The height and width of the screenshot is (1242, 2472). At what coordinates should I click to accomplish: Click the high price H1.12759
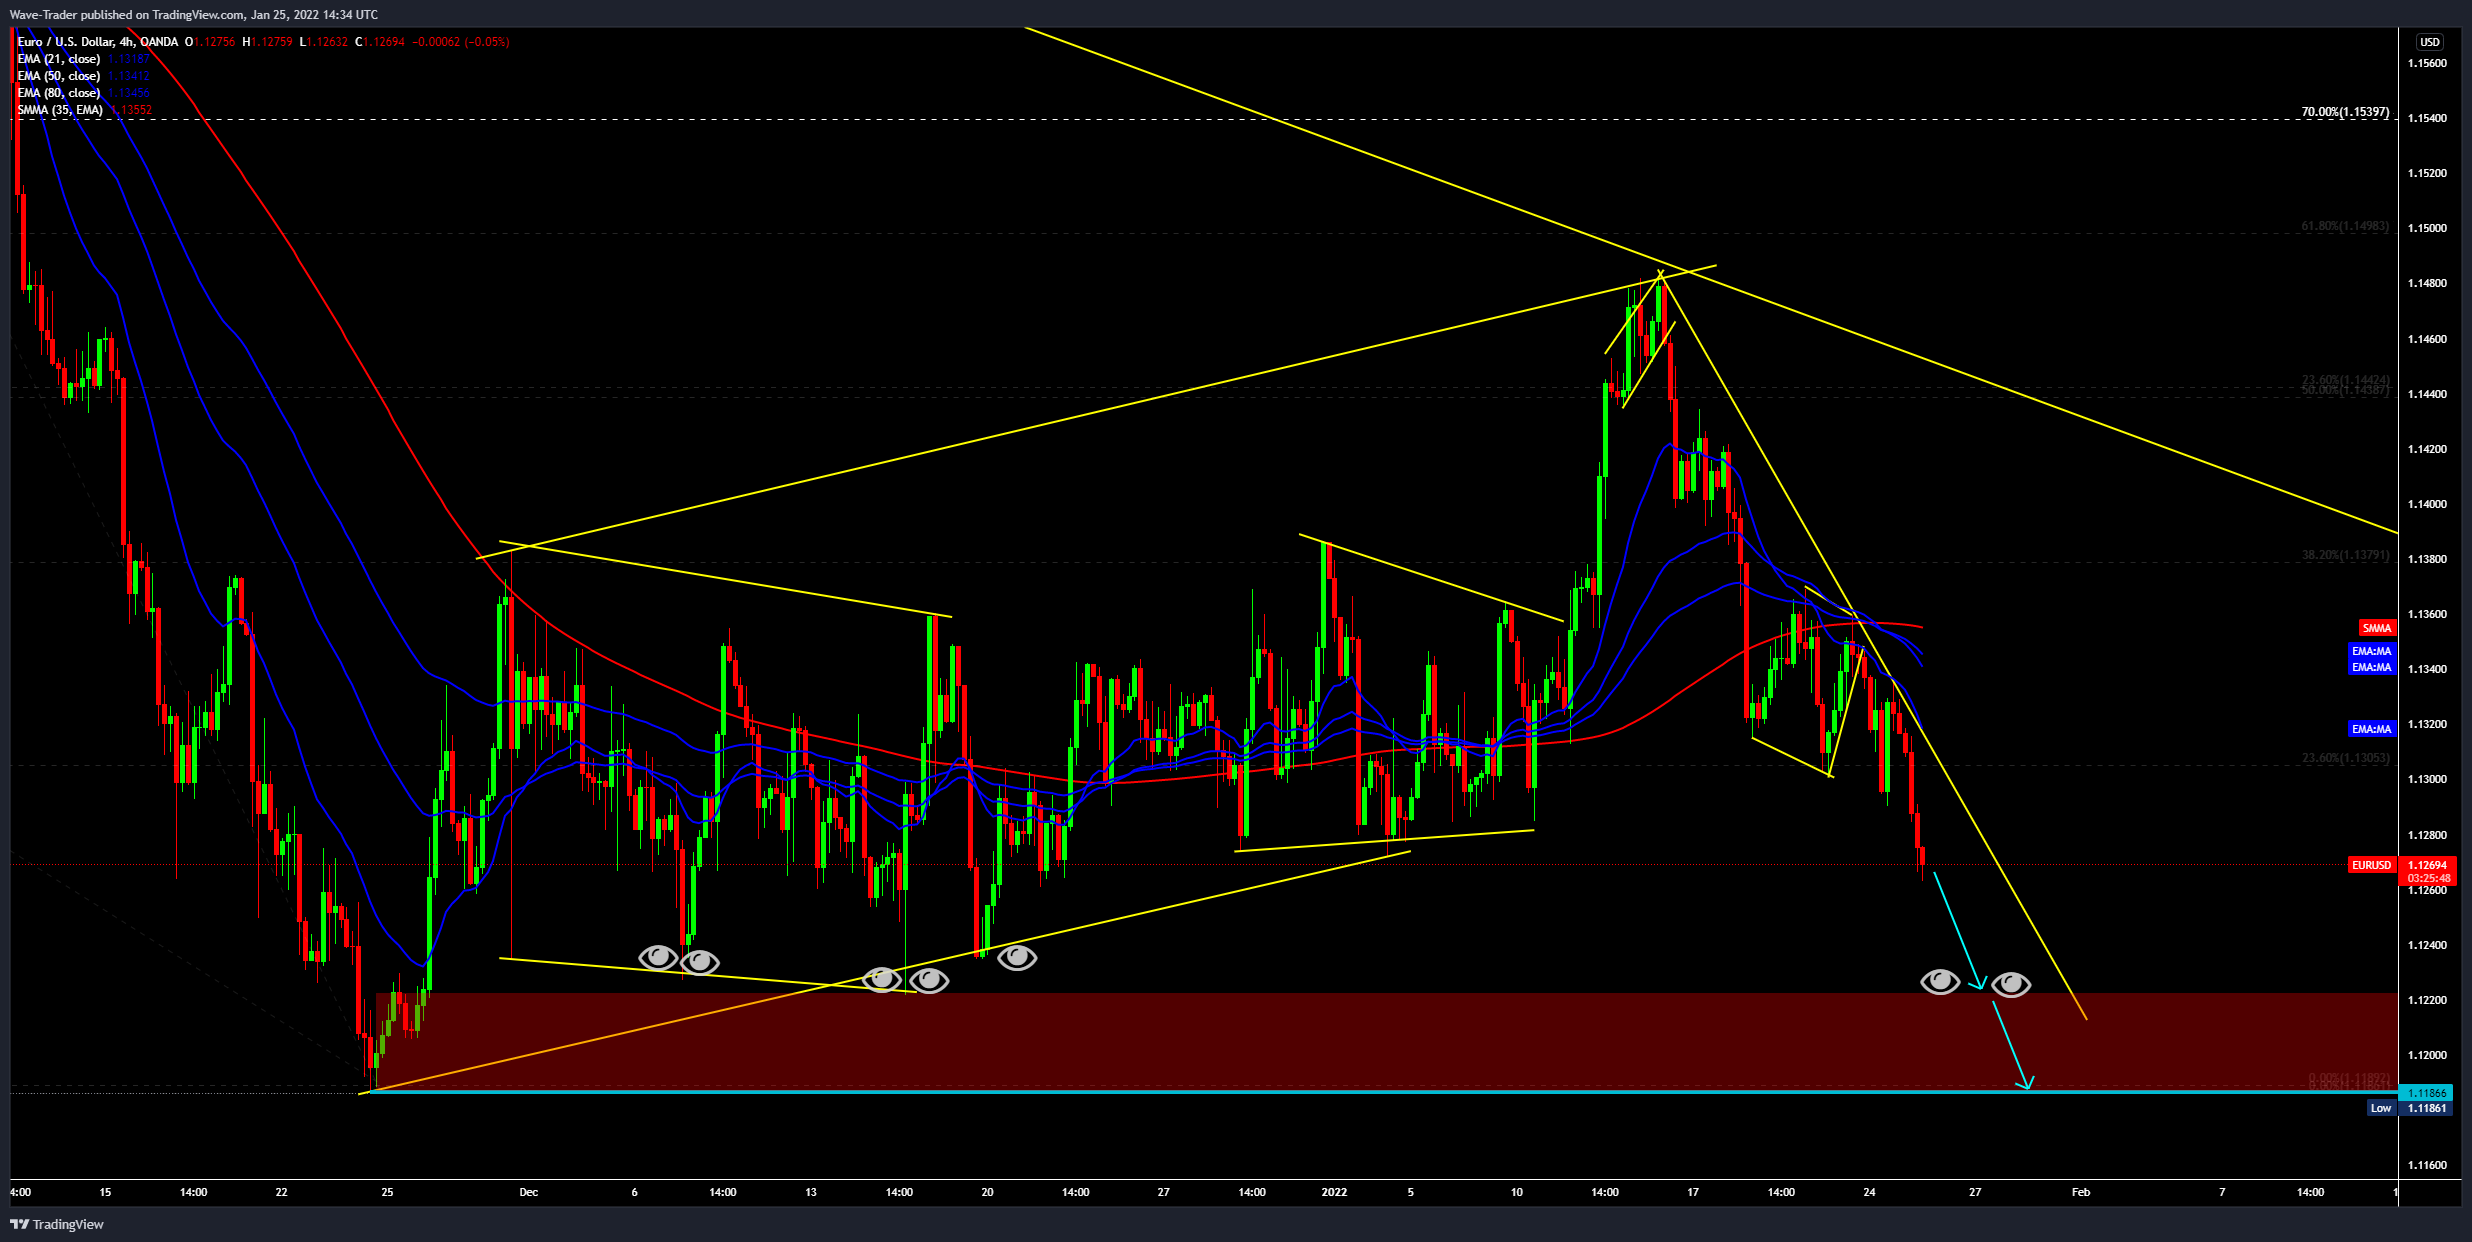pyautogui.click(x=267, y=42)
